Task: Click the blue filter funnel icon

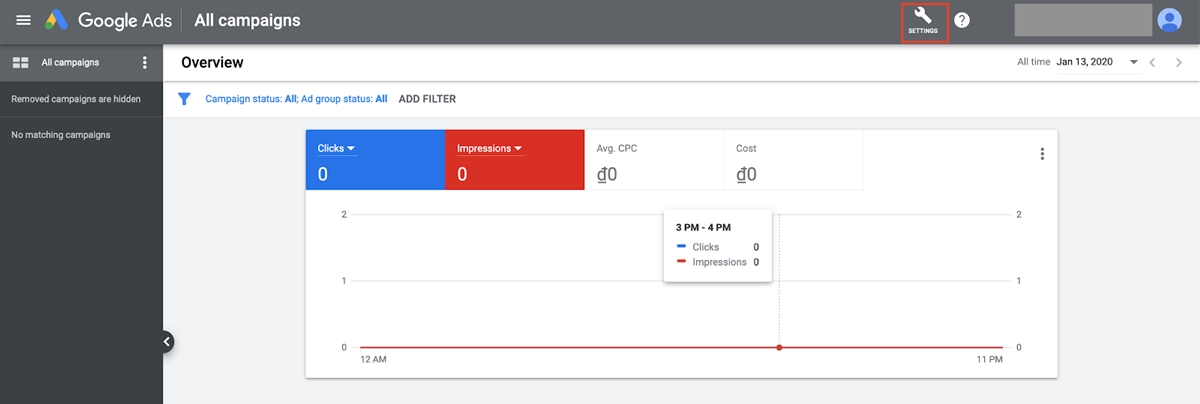Action: coord(184,99)
